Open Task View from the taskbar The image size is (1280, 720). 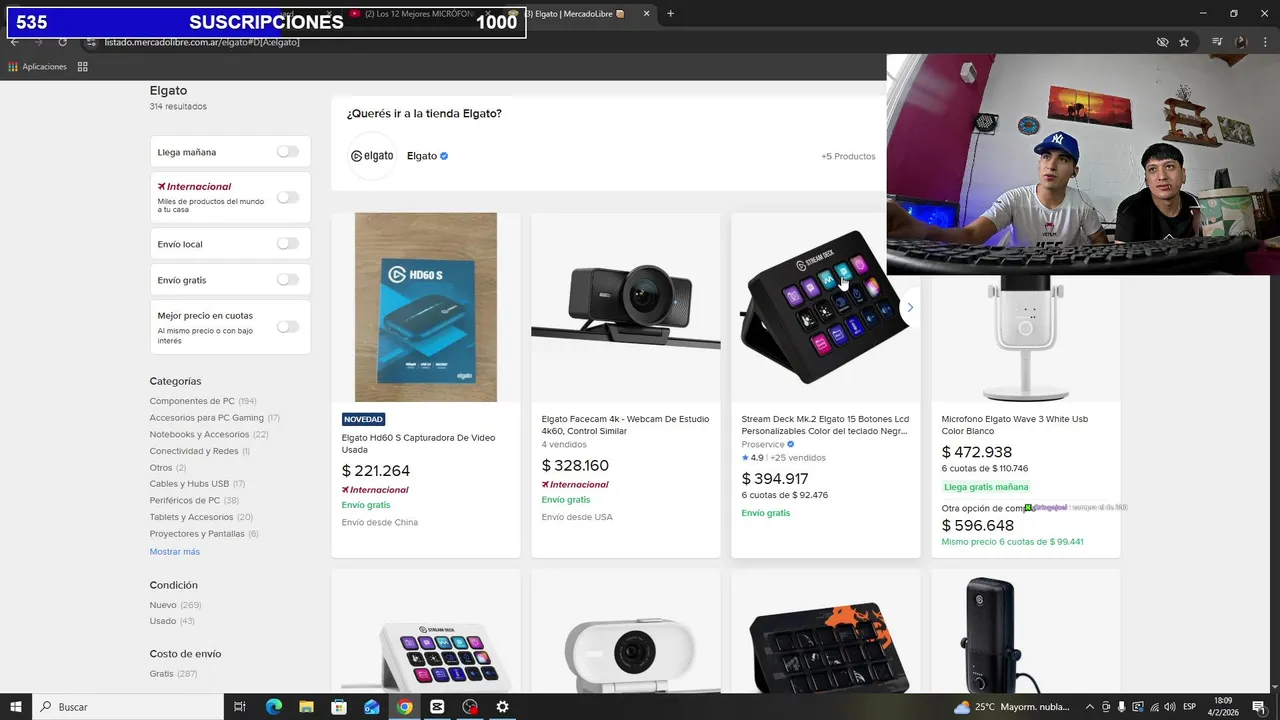pyautogui.click(x=240, y=707)
